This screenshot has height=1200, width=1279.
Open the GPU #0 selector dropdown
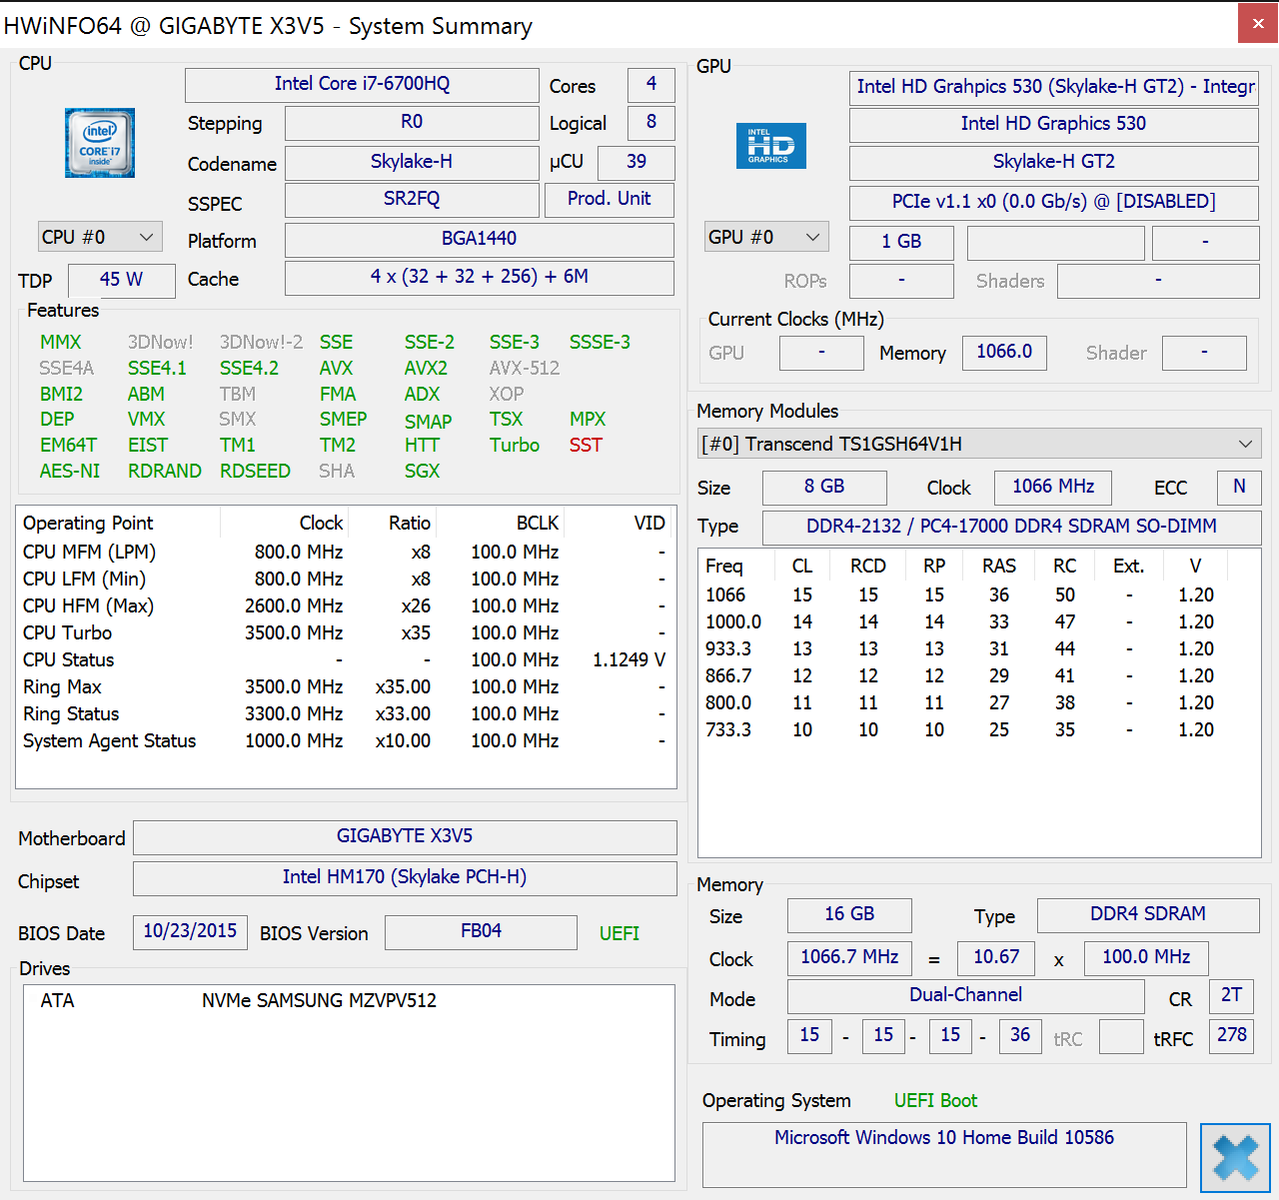coord(766,237)
